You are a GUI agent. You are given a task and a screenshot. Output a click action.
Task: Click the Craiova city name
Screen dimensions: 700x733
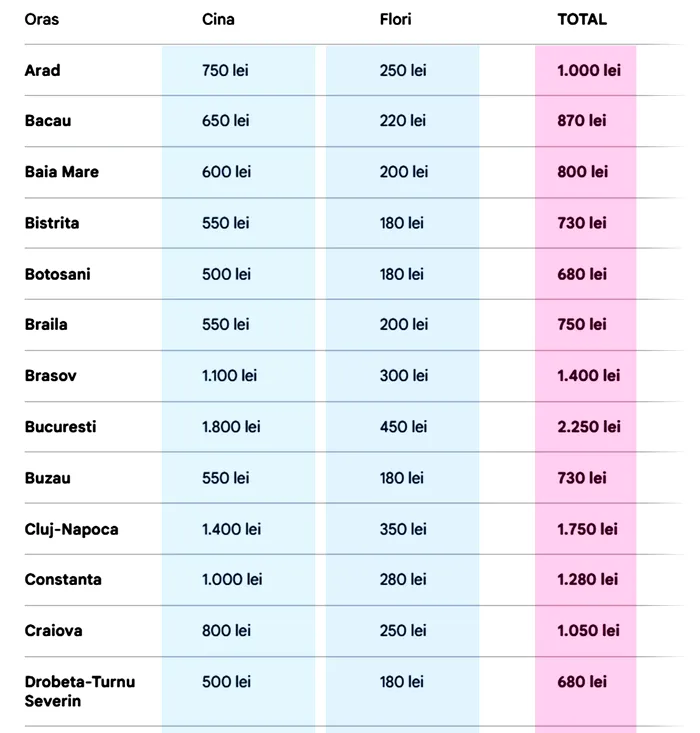click(54, 631)
